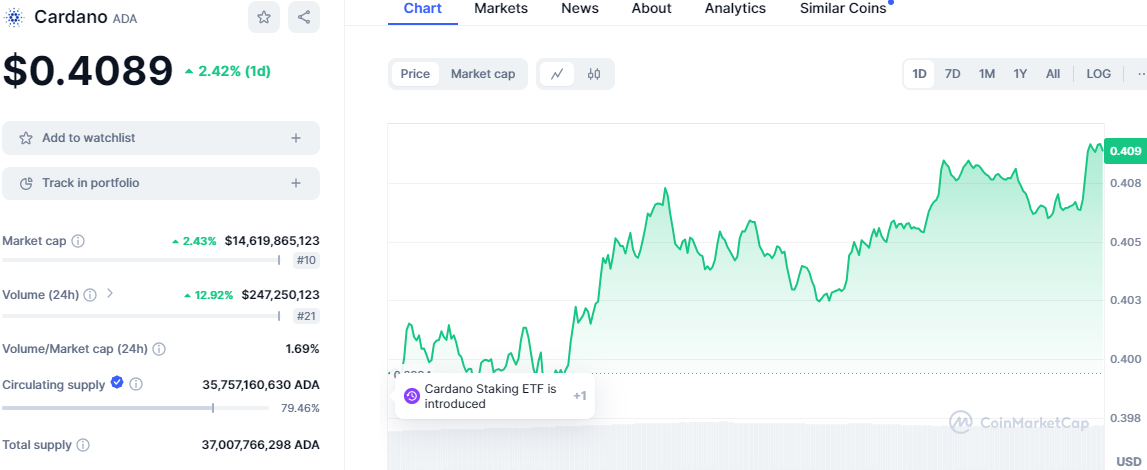Screen dimensions: 1147x470
Task: Click the share icon next to Cardano
Action: click(x=304, y=17)
